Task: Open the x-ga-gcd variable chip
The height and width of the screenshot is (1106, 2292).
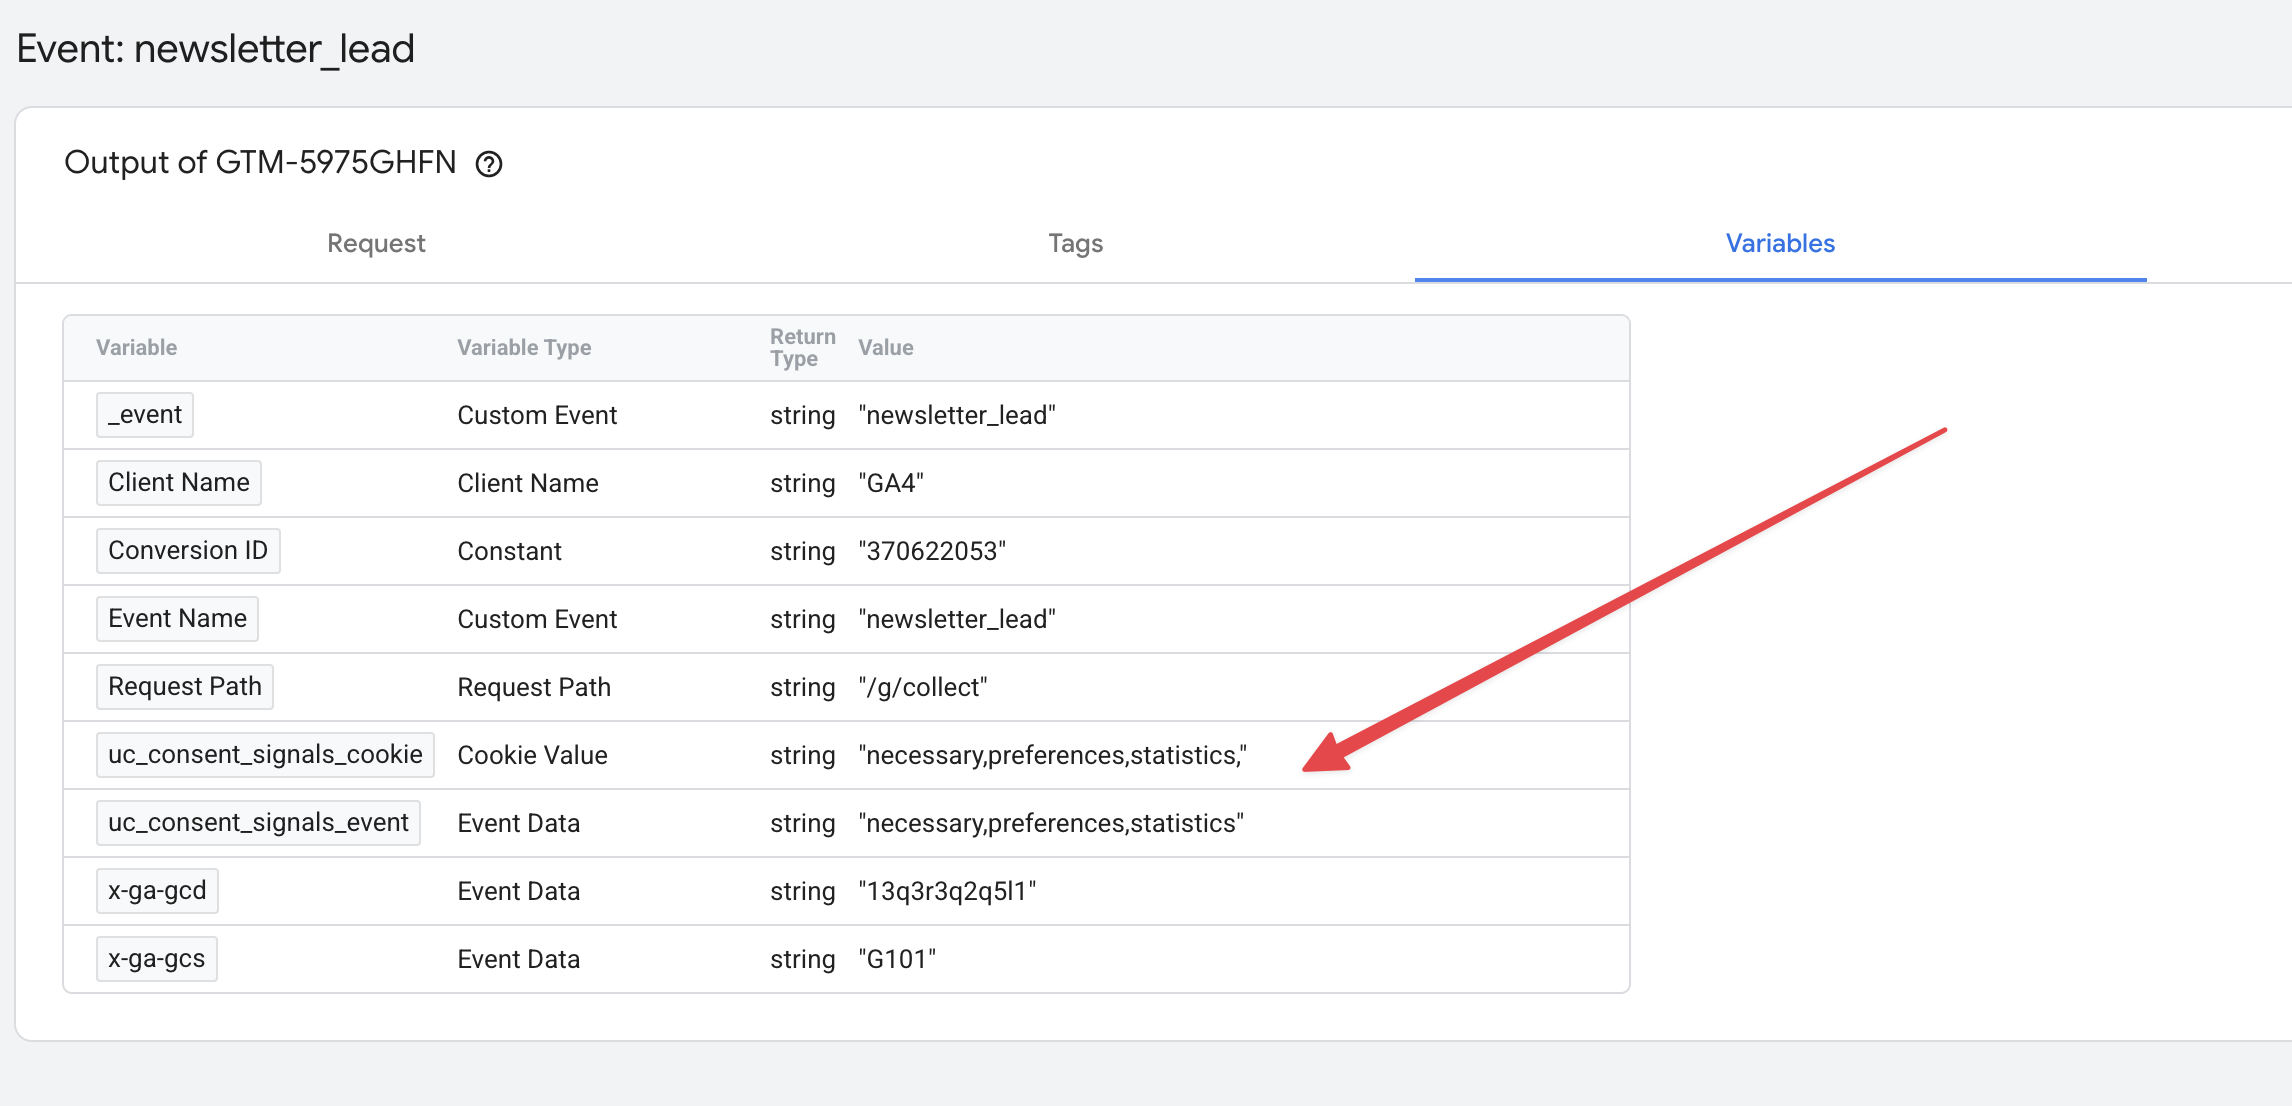Action: click(157, 891)
